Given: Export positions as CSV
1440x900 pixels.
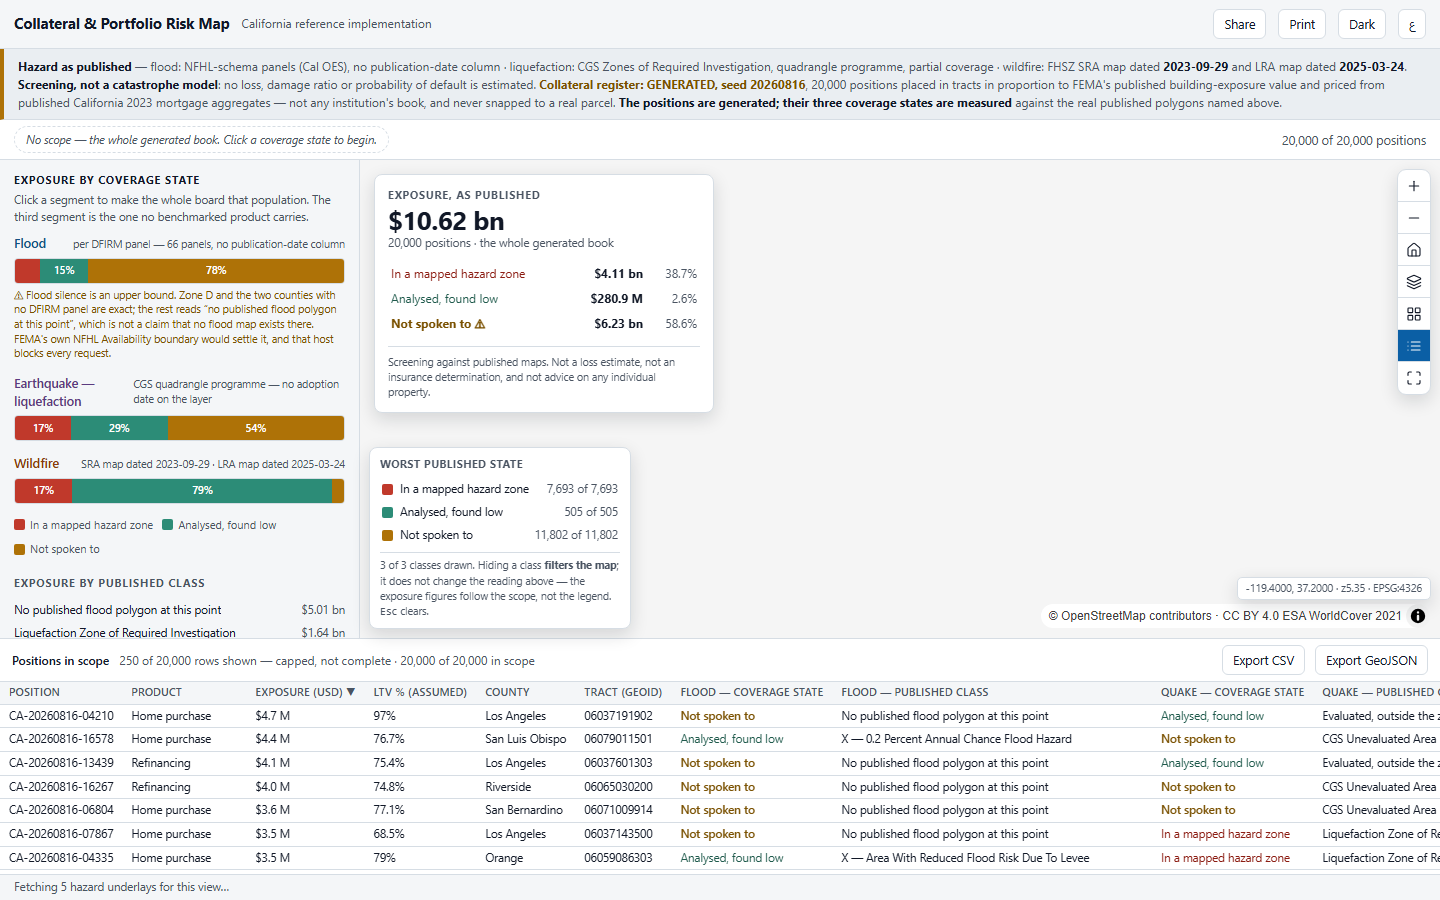Looking at the screenshot, I should coord(1263,661).
